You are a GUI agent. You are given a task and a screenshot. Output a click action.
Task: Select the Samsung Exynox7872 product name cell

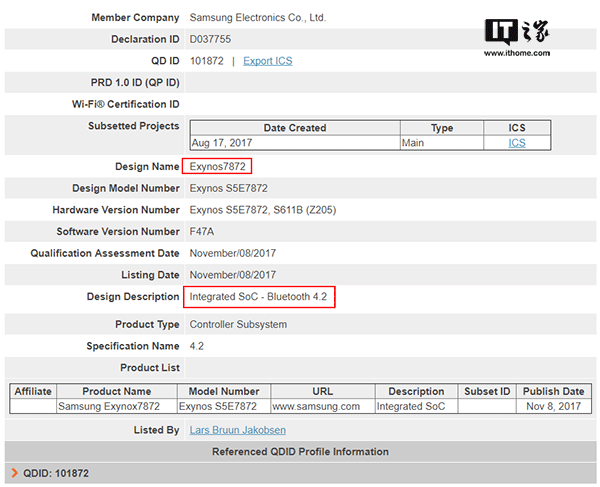click(x=117, y=406)
